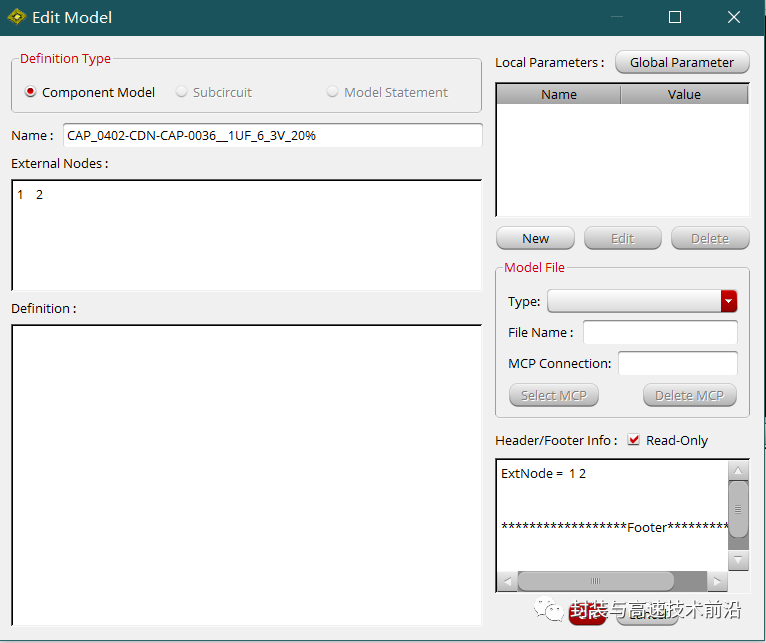Click inside the Definition text area

(247, 475)
